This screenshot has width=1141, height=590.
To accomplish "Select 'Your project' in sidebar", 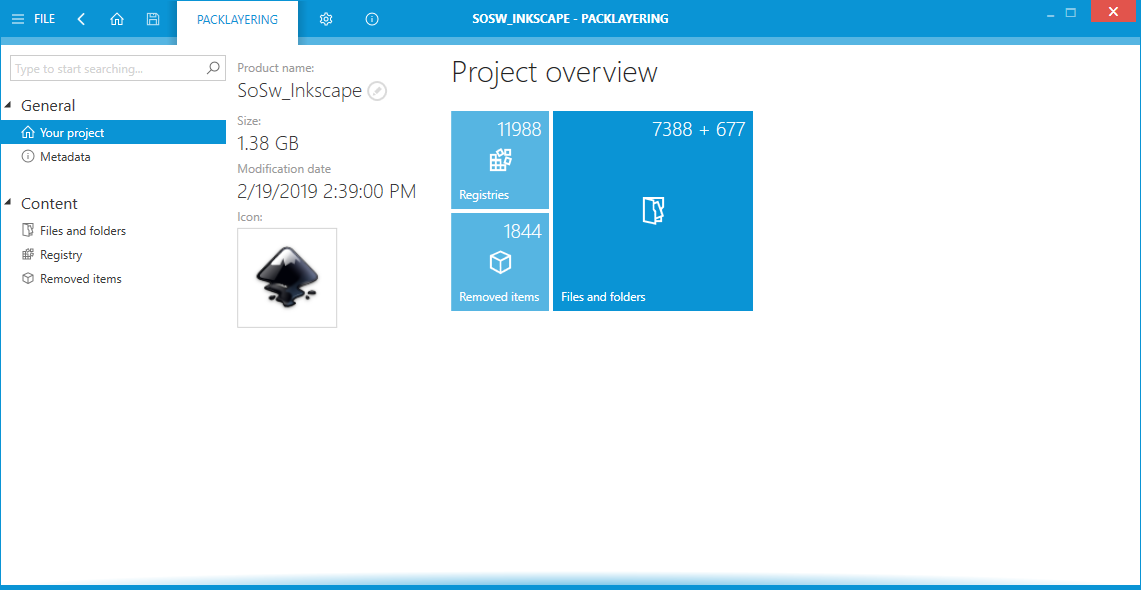I will [x=113, y=132].
